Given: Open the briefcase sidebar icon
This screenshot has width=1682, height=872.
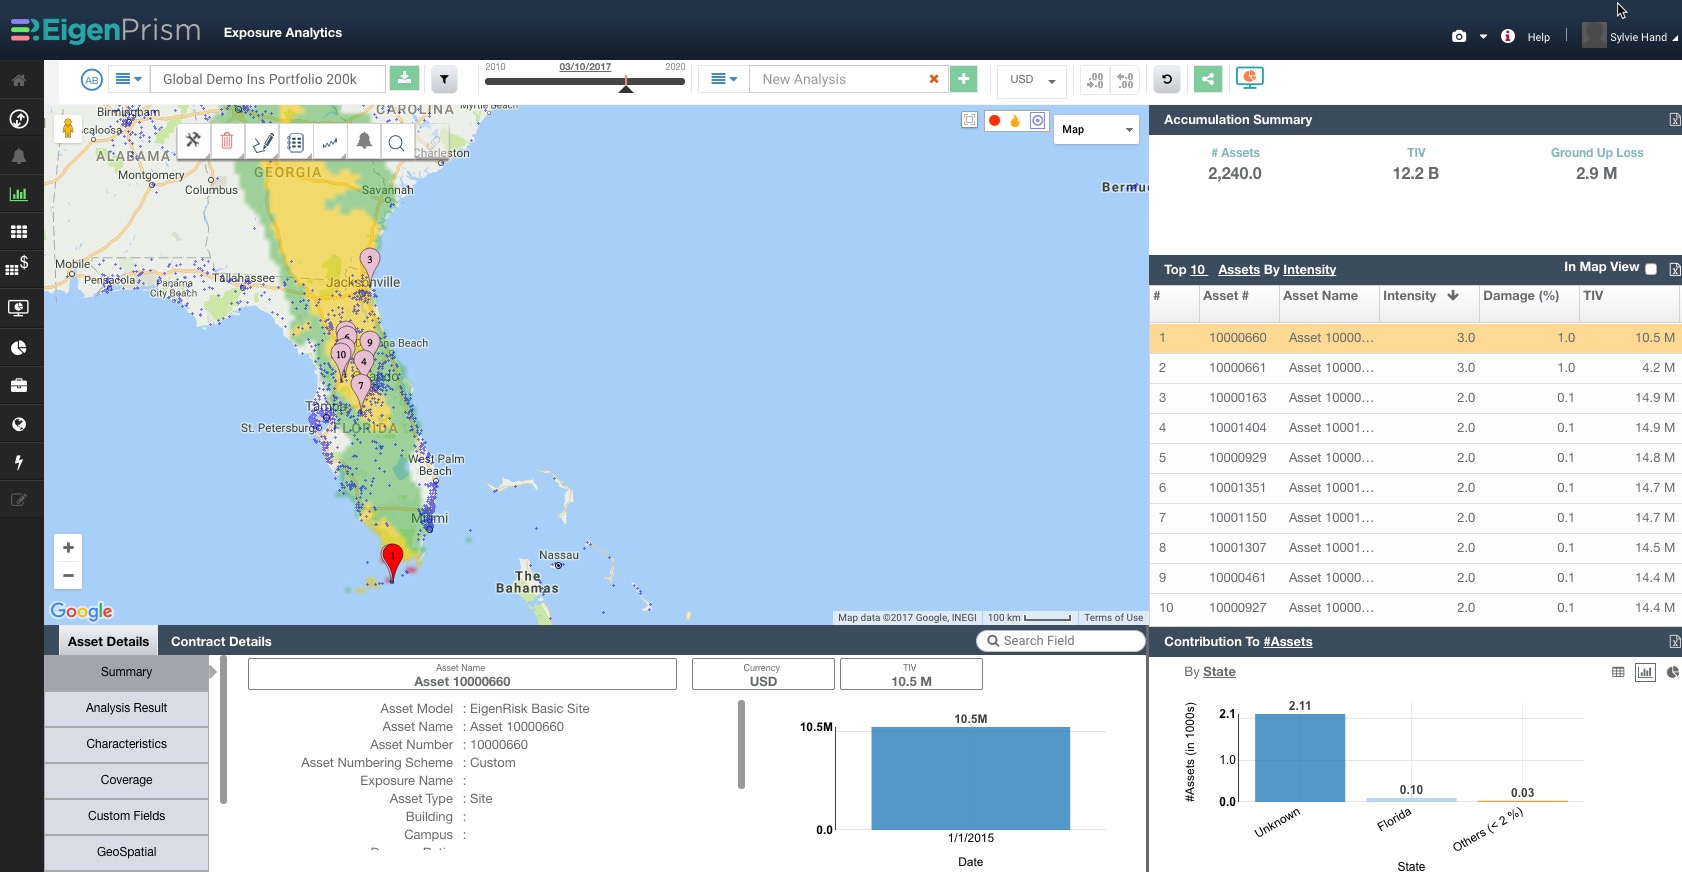Looking at the screenshot, I should (x=19, y=385).
